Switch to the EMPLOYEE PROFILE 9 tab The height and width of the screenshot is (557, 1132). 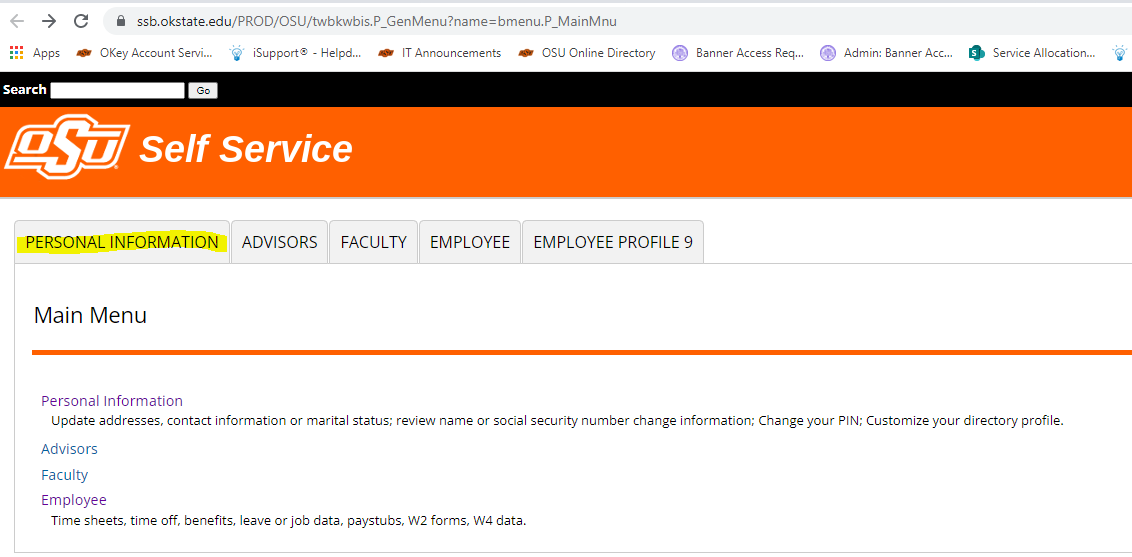(613, 242)
